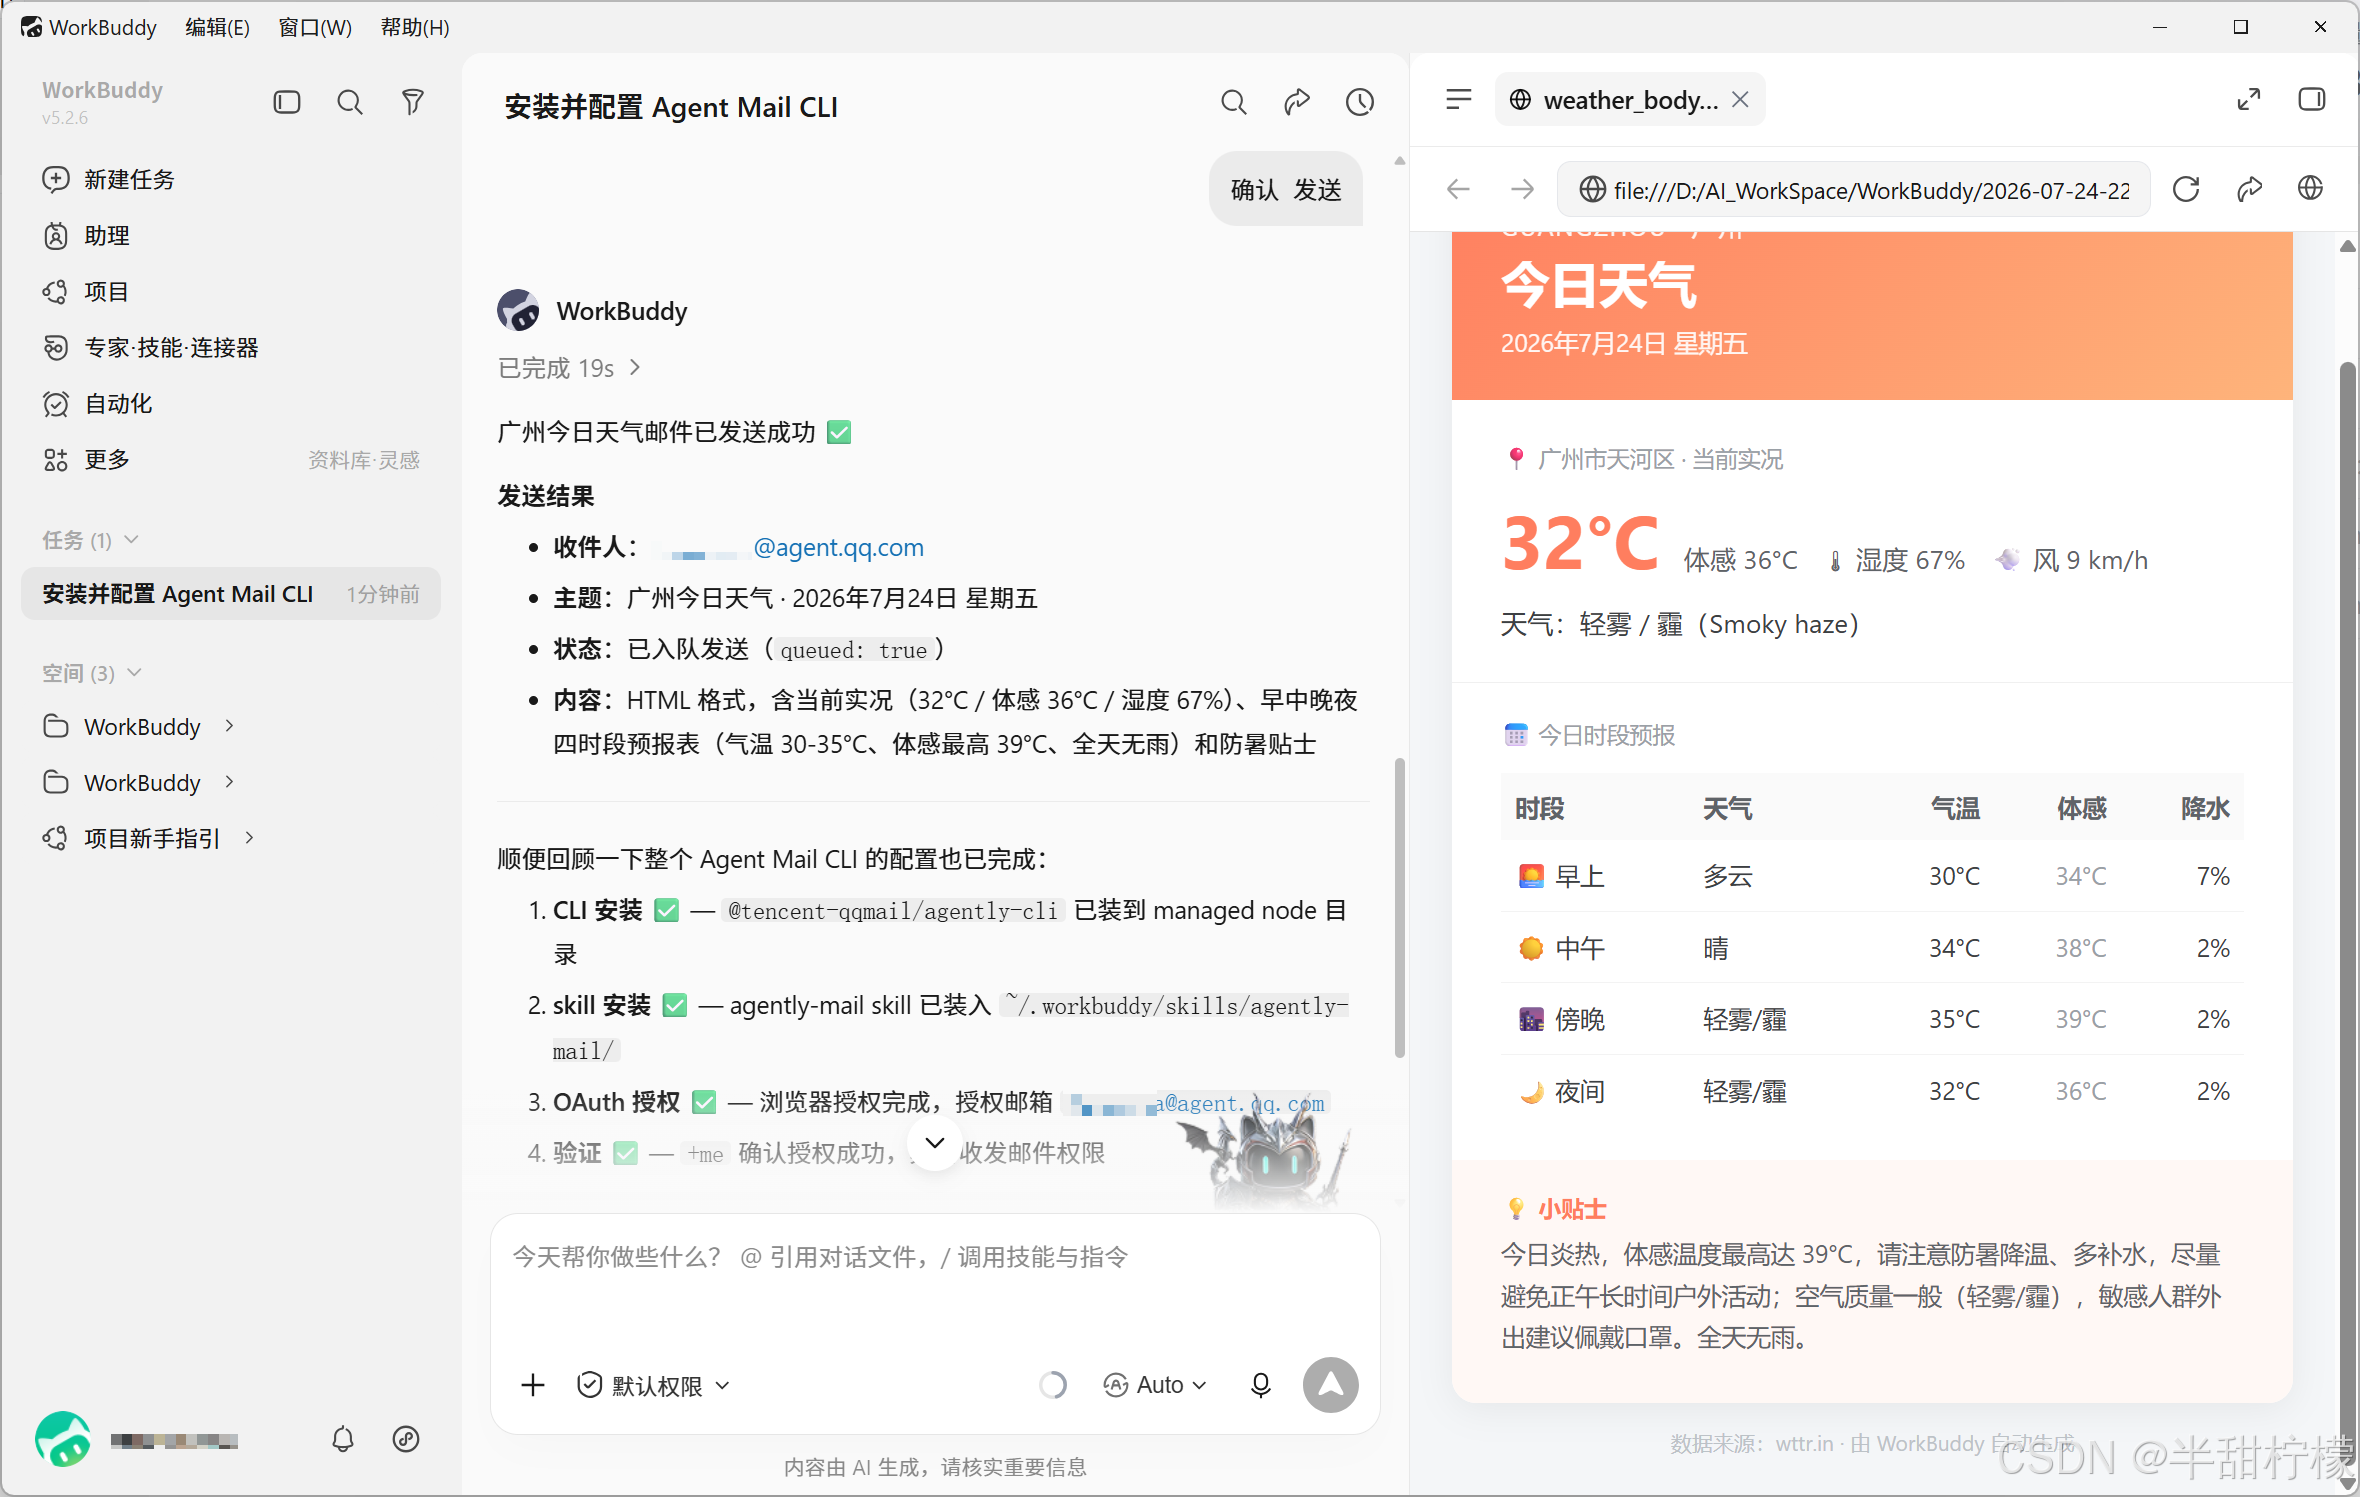This screenshot has width=2360, height=1497.
Task: Click the file URL address bar
Action: point(1854,189)
